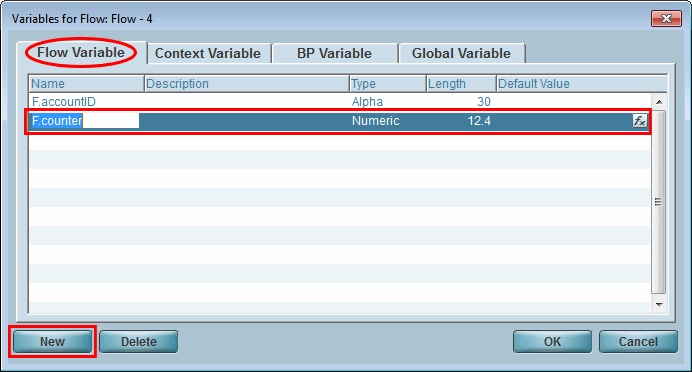This screenshot has height=372, width=692.
Task: Click the Cancel button
Action: coord(638,342)
